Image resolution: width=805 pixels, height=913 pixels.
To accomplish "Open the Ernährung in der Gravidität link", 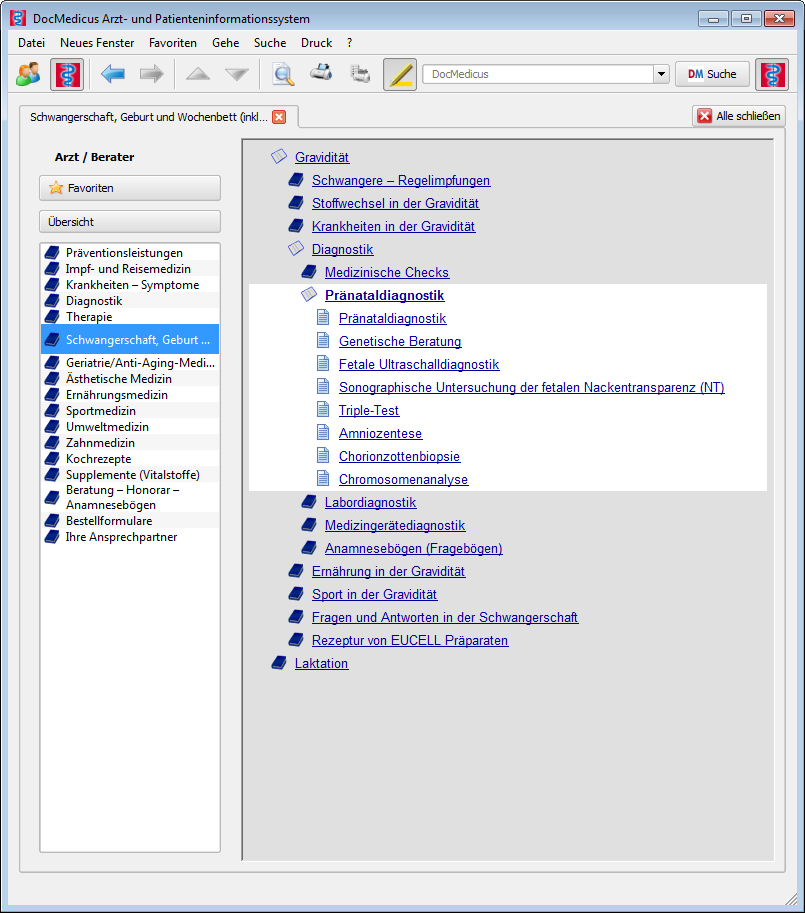I will (x=388, y=571).
